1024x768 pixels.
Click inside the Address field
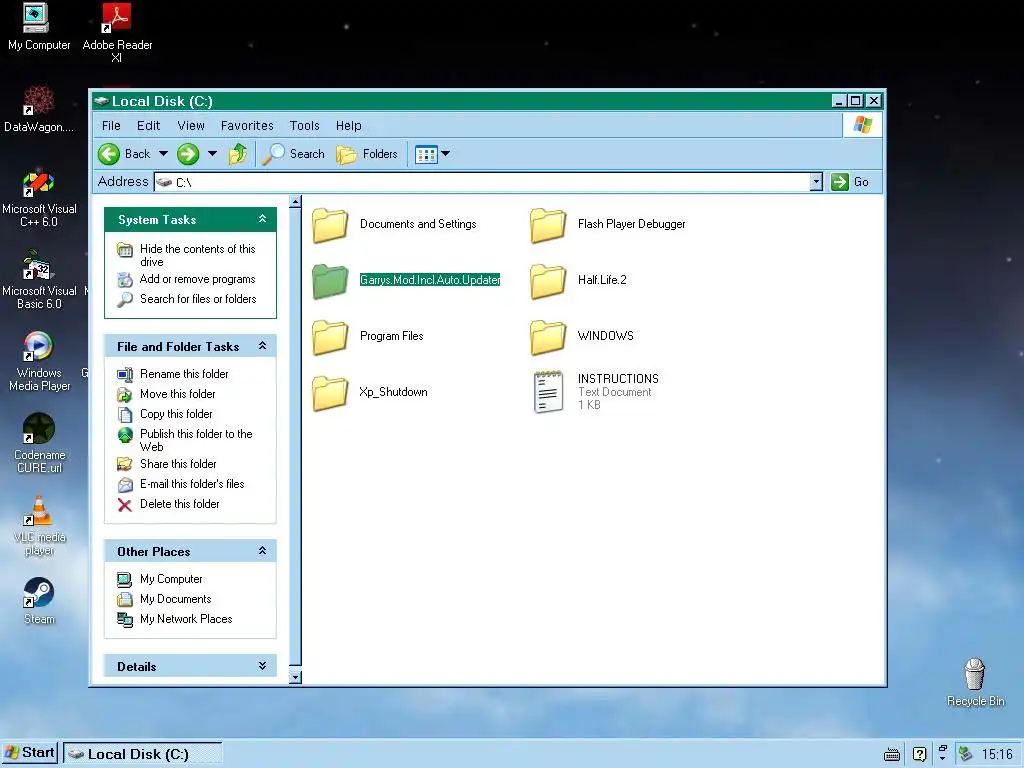tap(482, 182)
